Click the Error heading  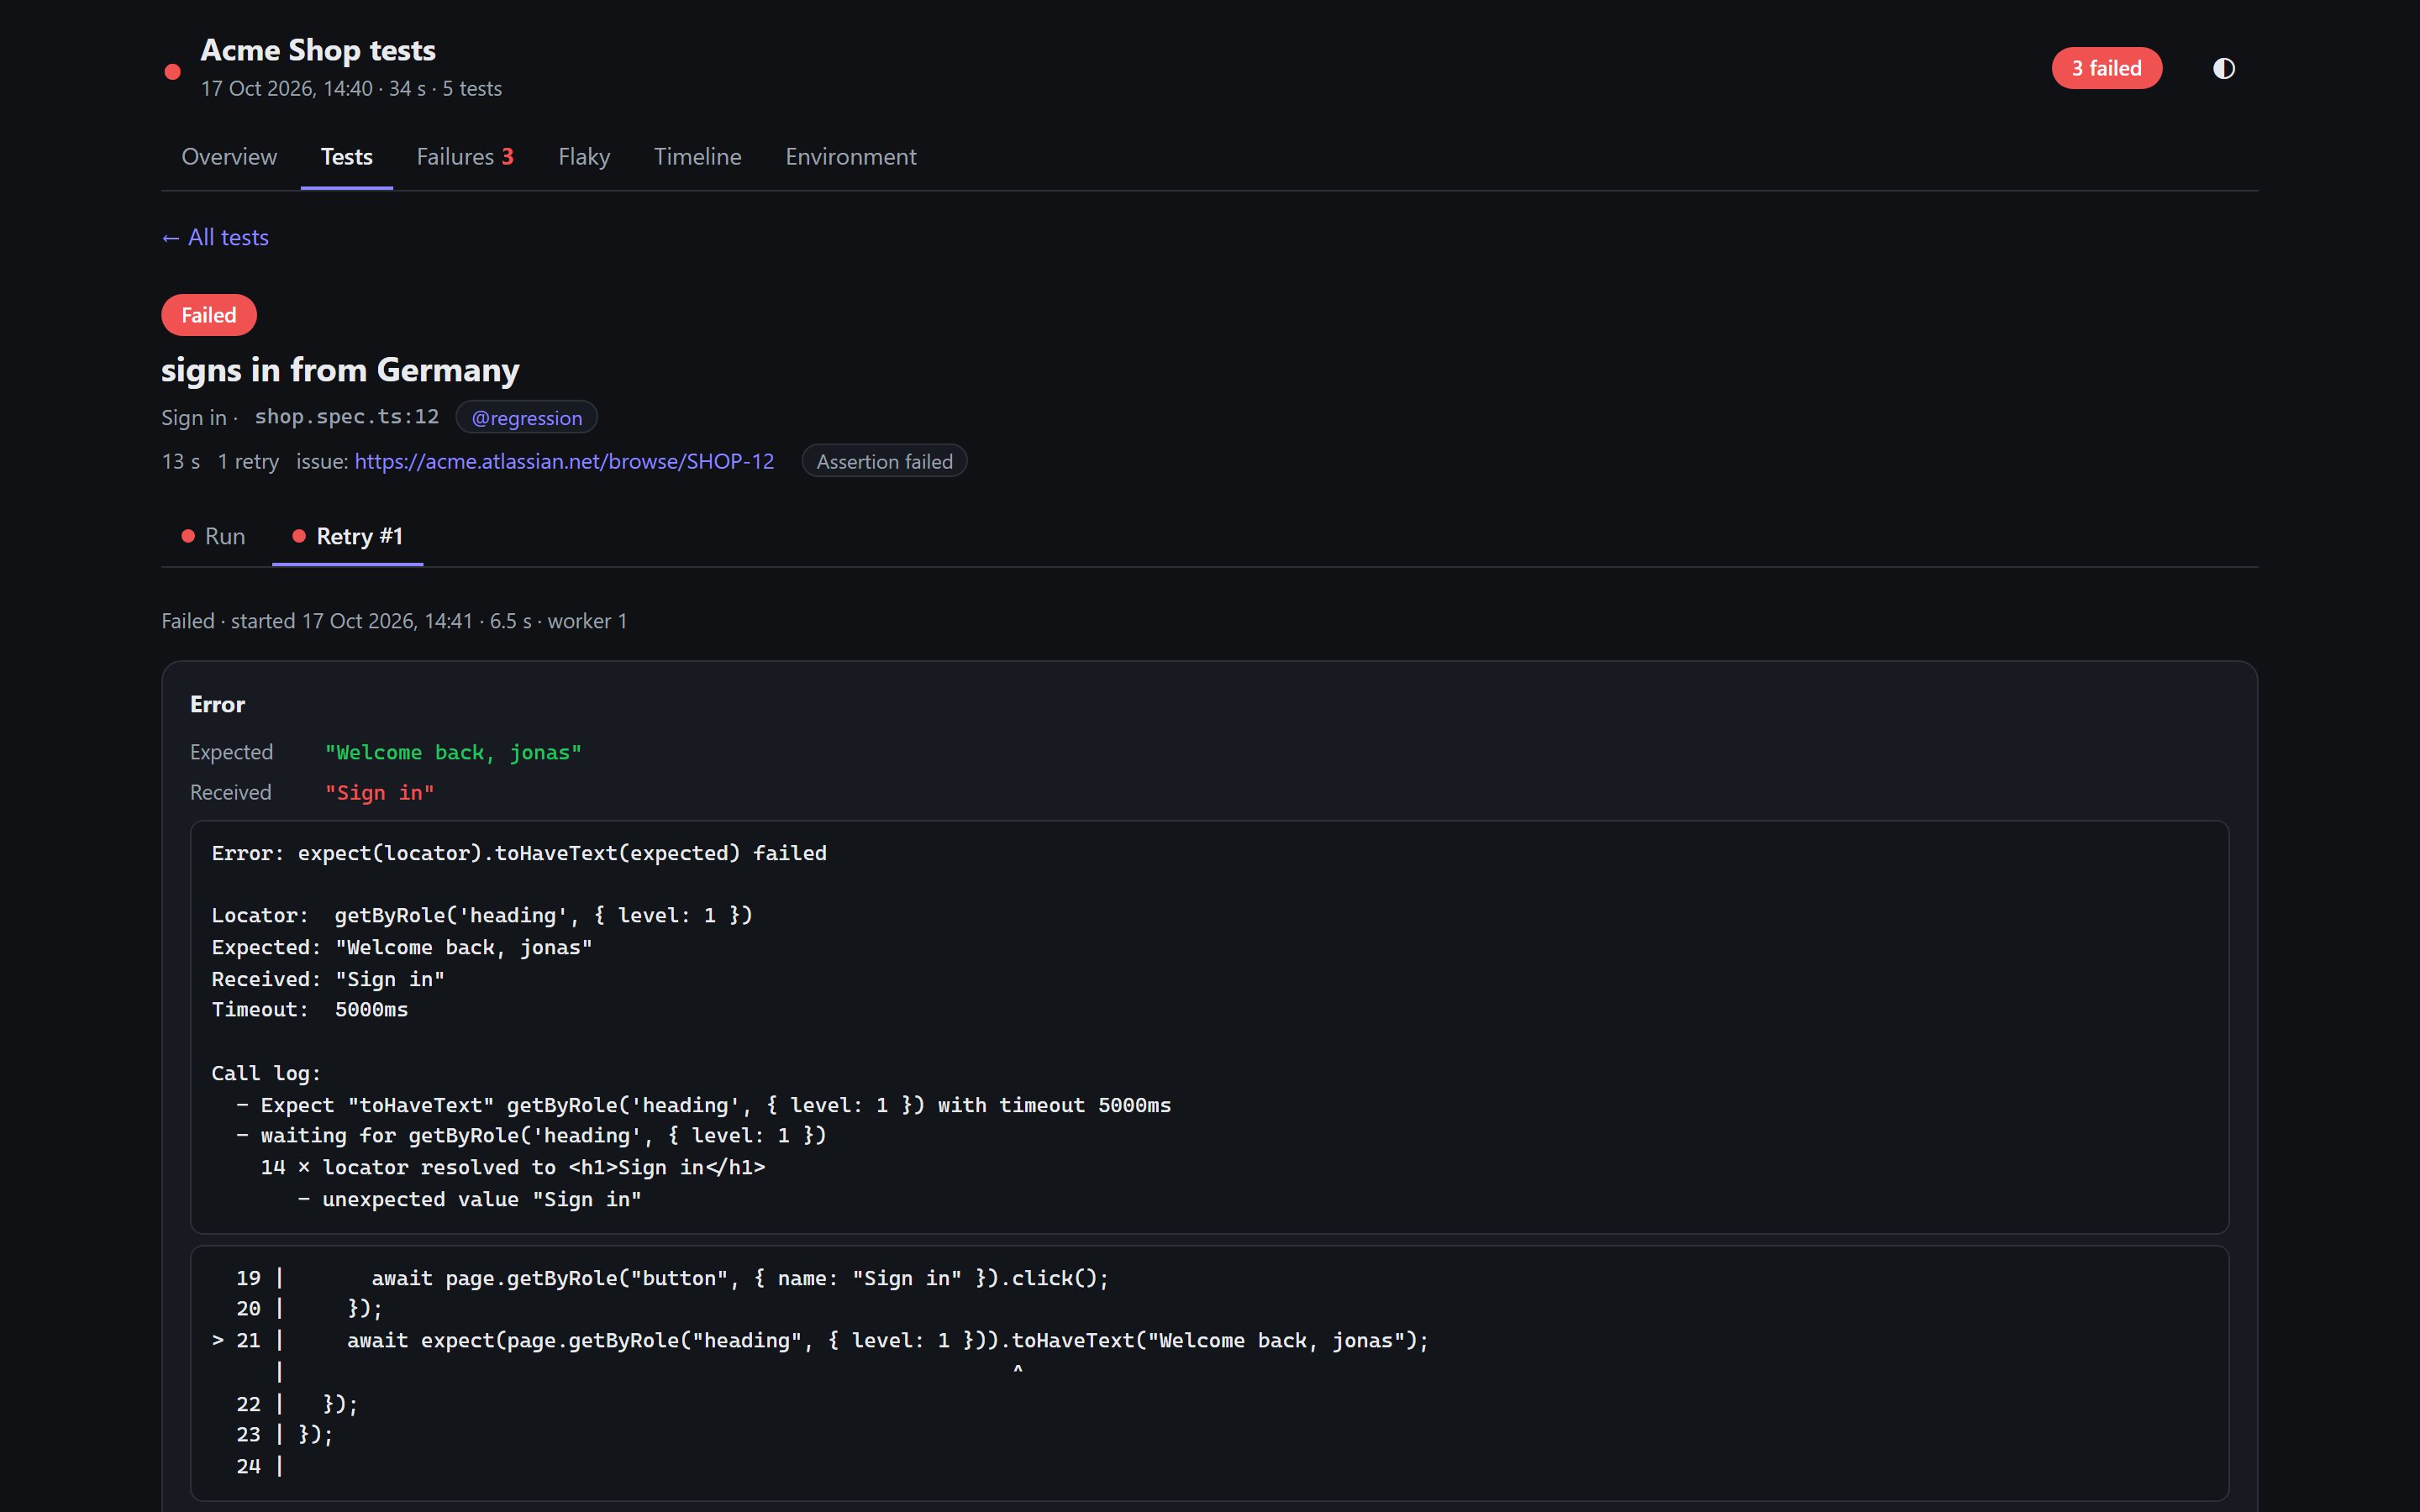pos(217,704)
